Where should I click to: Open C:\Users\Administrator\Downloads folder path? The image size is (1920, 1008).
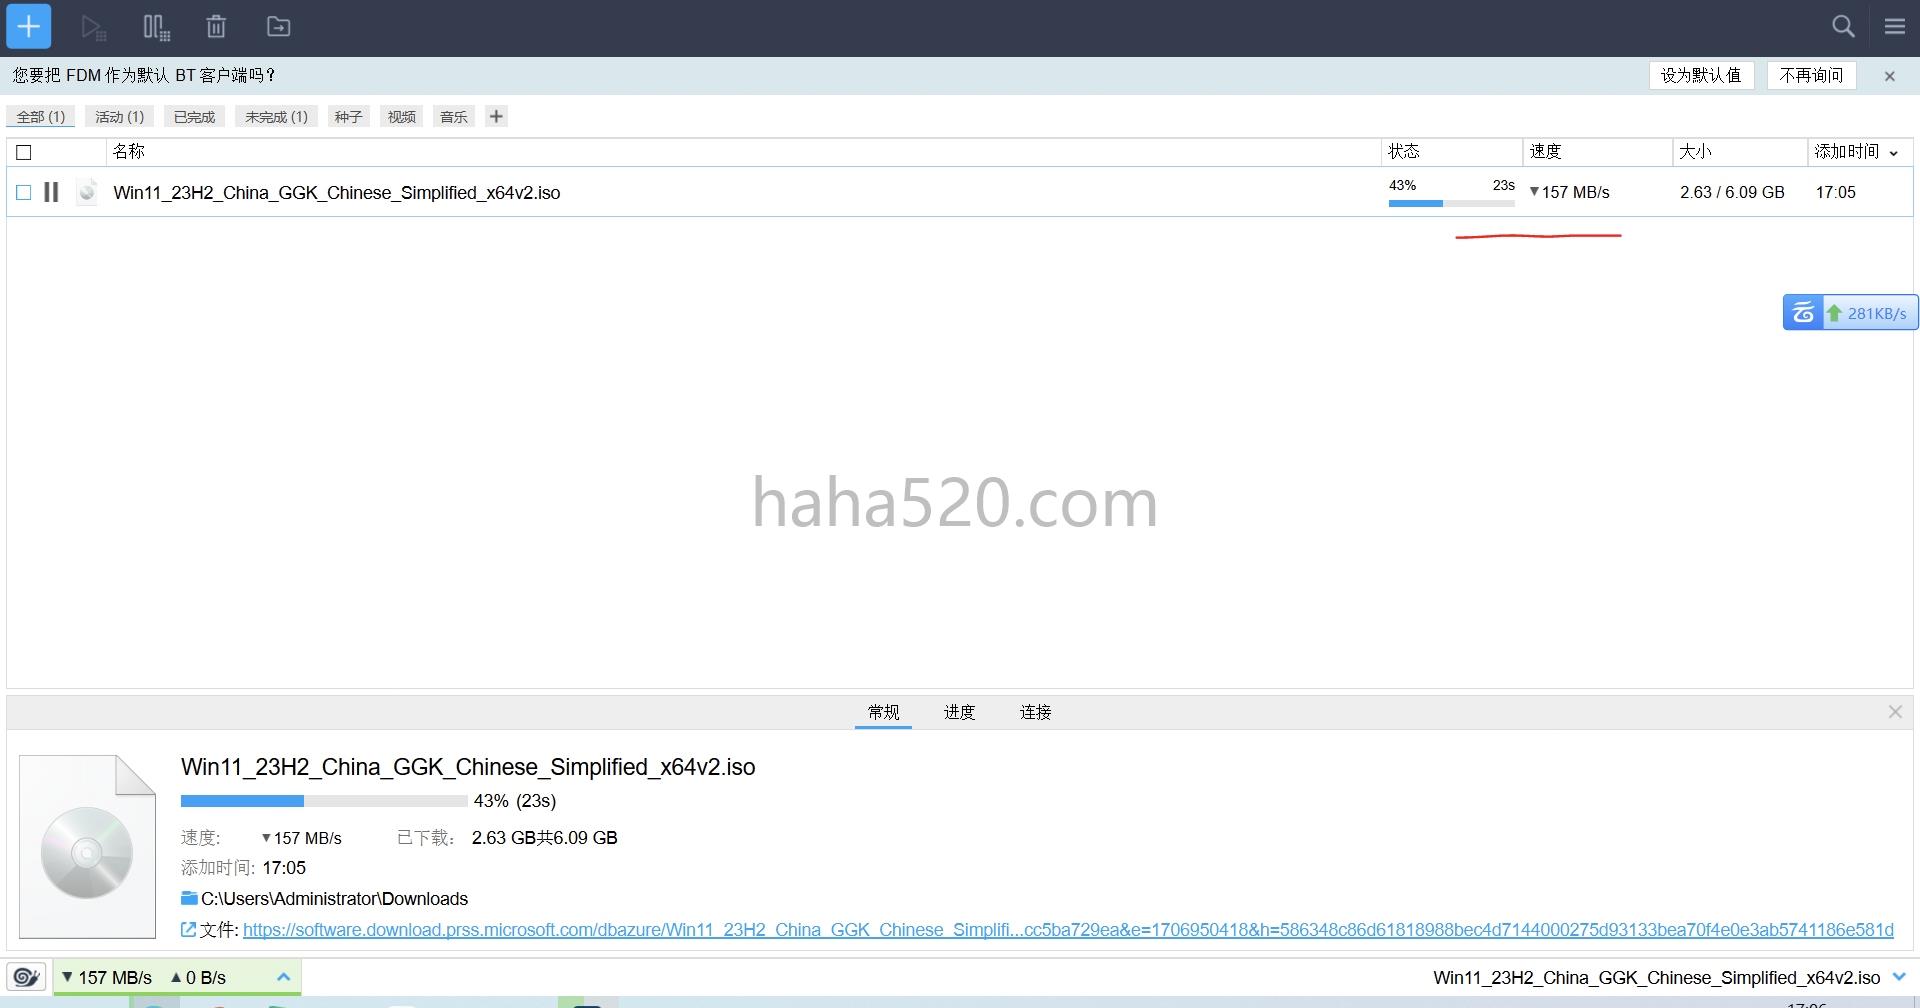coord(334,898)
